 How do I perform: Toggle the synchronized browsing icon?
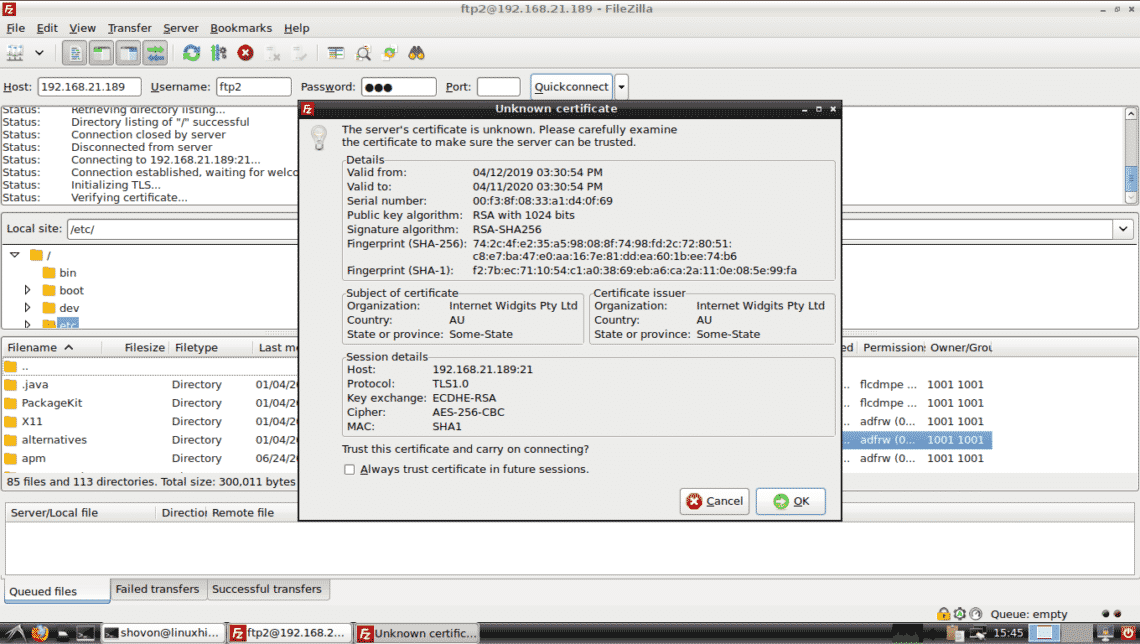click(x=387, y=53)
